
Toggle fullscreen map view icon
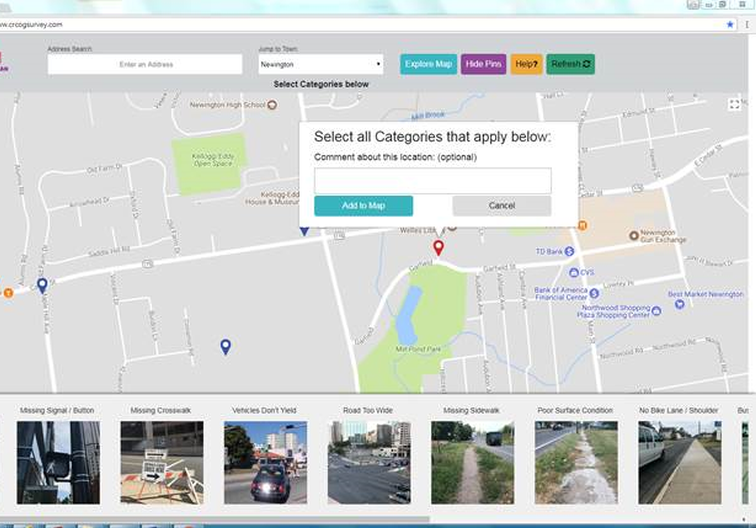(x=734, y=104)
